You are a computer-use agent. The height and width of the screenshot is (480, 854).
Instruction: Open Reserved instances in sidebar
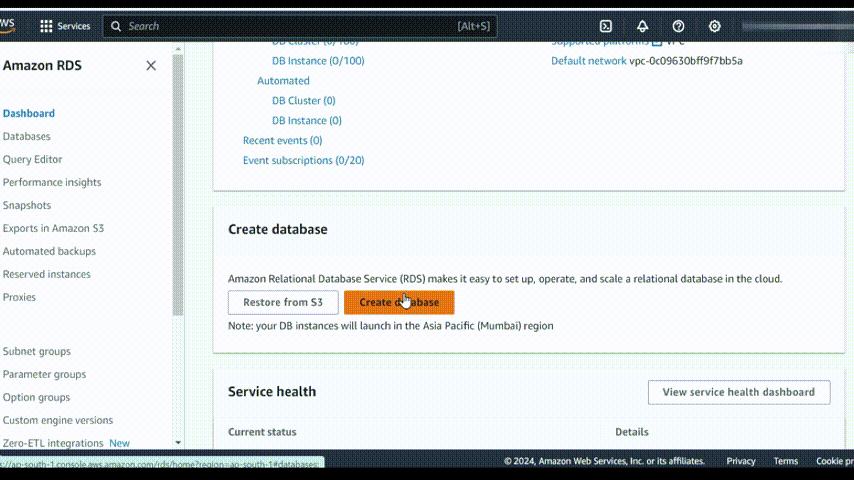[x=47, y=274]
